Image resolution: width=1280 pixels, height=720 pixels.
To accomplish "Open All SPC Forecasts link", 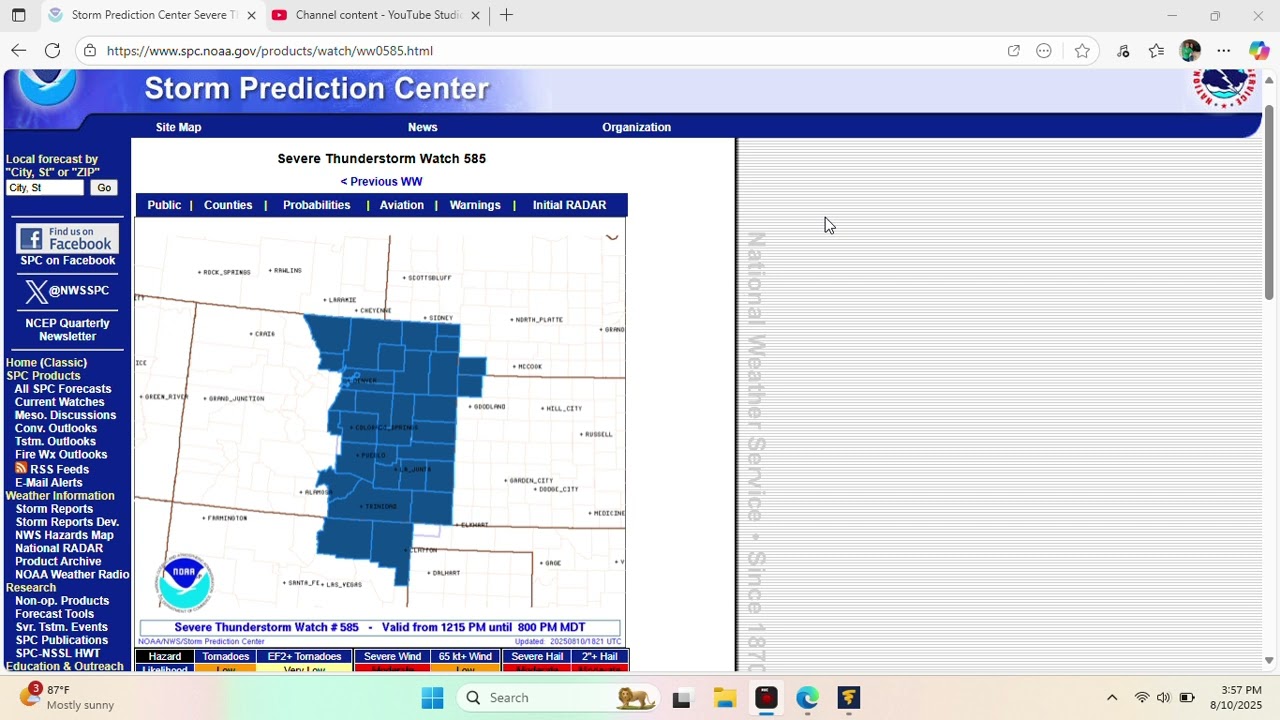I will pos(63,389).
